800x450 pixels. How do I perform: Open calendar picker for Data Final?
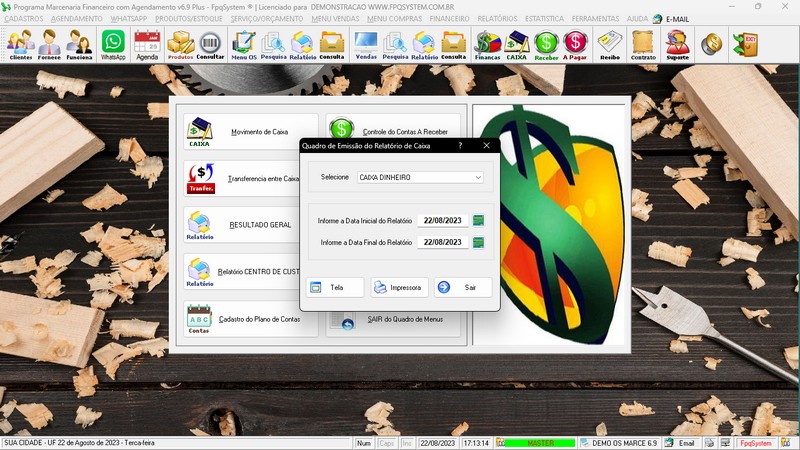point(478,242)
